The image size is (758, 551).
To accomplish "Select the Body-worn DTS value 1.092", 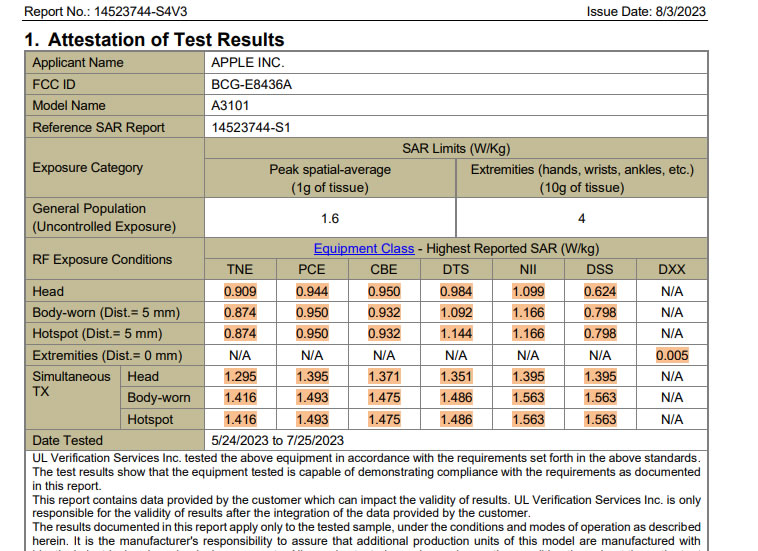I will (x=456, y=313).
